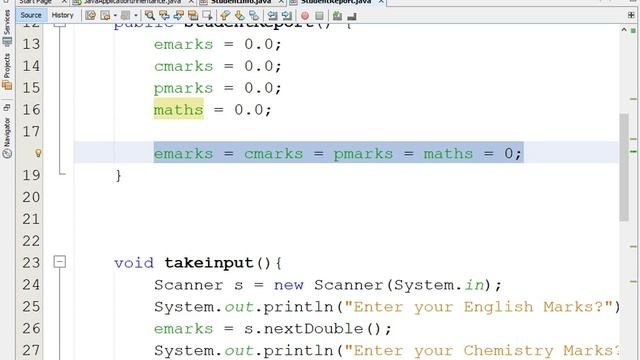
Task: Toggle Rectangular Selection mode
Action: [207, 16]
